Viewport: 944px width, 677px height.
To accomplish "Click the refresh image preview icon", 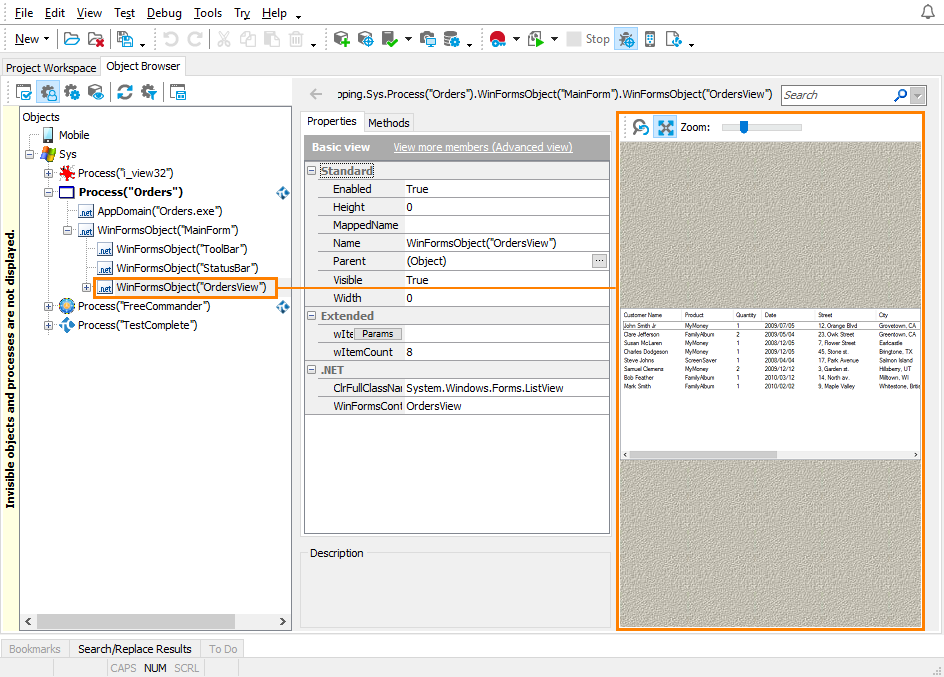I will pos(641,127).
